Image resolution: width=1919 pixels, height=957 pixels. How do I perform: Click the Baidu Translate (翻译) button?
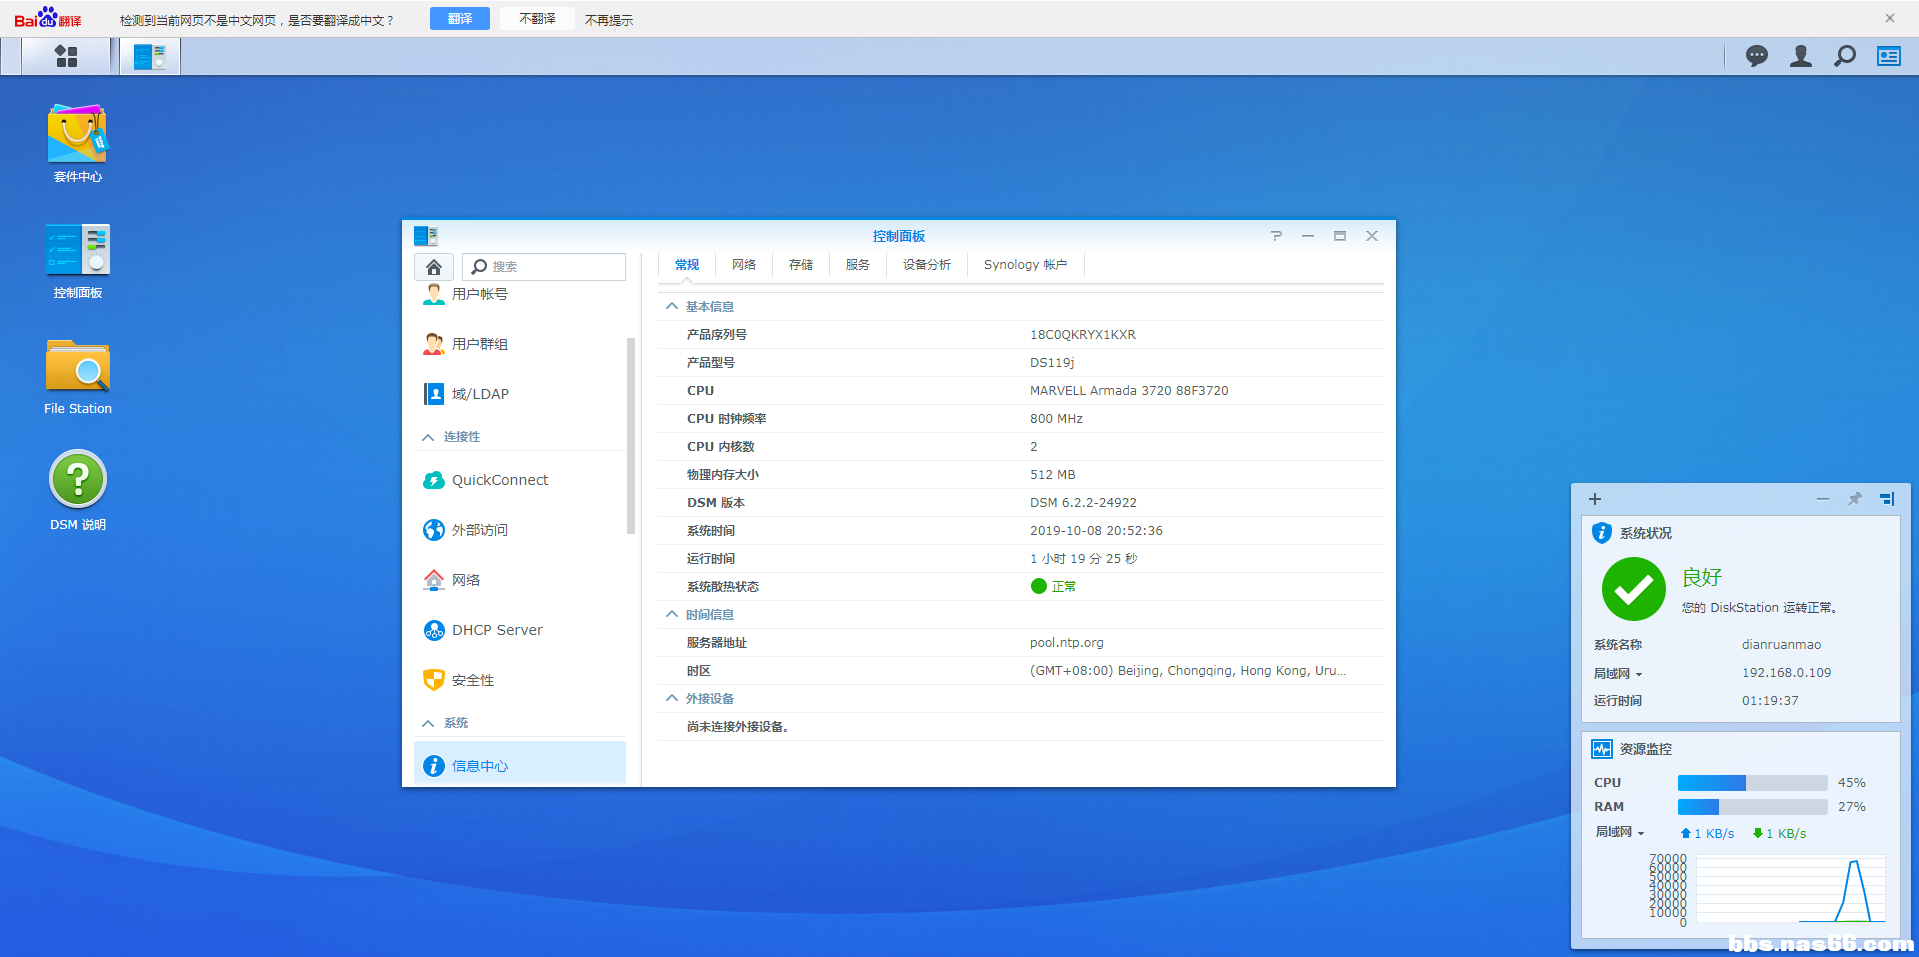tap(460, 19)
